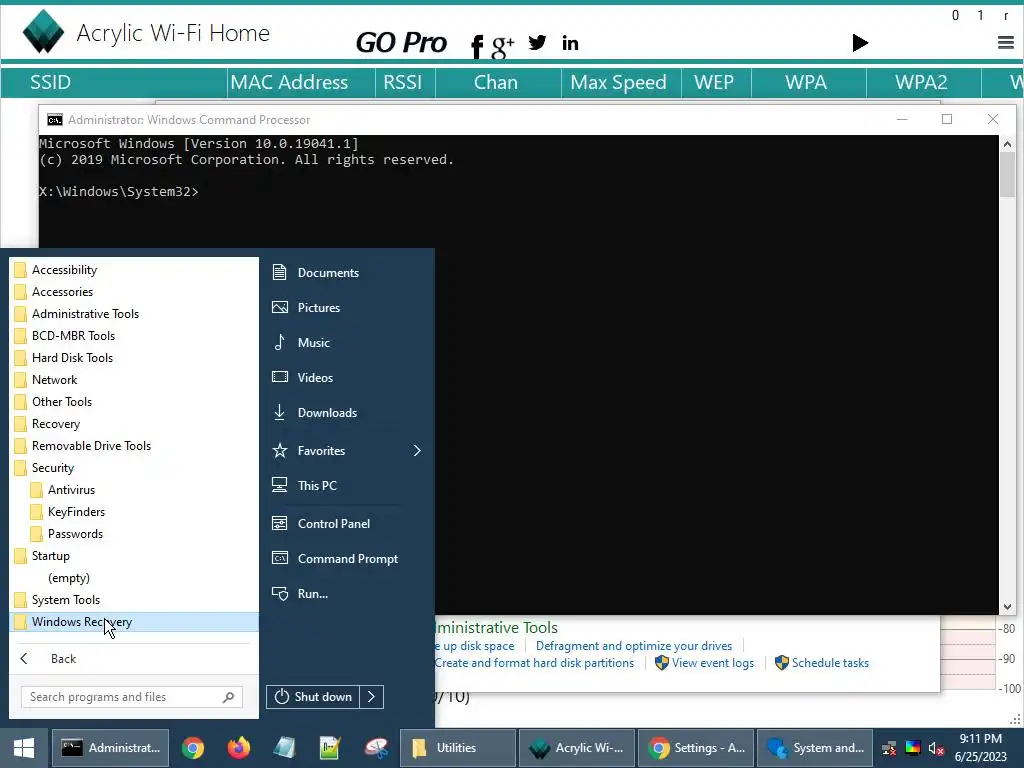Open the Passwords subfolder
The height and width of the screenshot is (768, 1024).
click(x=134, y=534)
